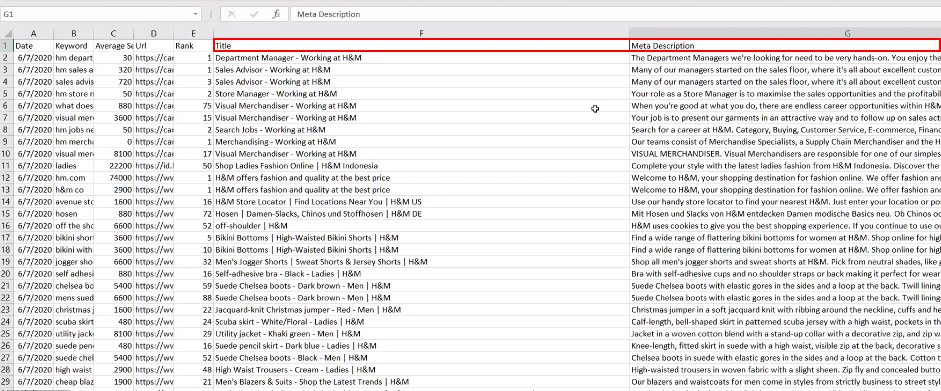
Task: Select column F header
Action: pos(421,34)
